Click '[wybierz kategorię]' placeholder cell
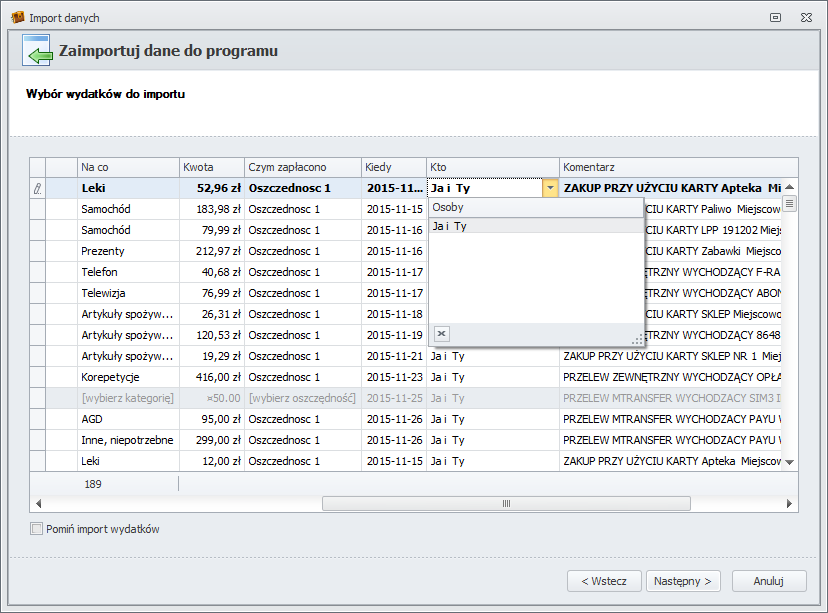This screenshot has height=613, width=828. 128,398
